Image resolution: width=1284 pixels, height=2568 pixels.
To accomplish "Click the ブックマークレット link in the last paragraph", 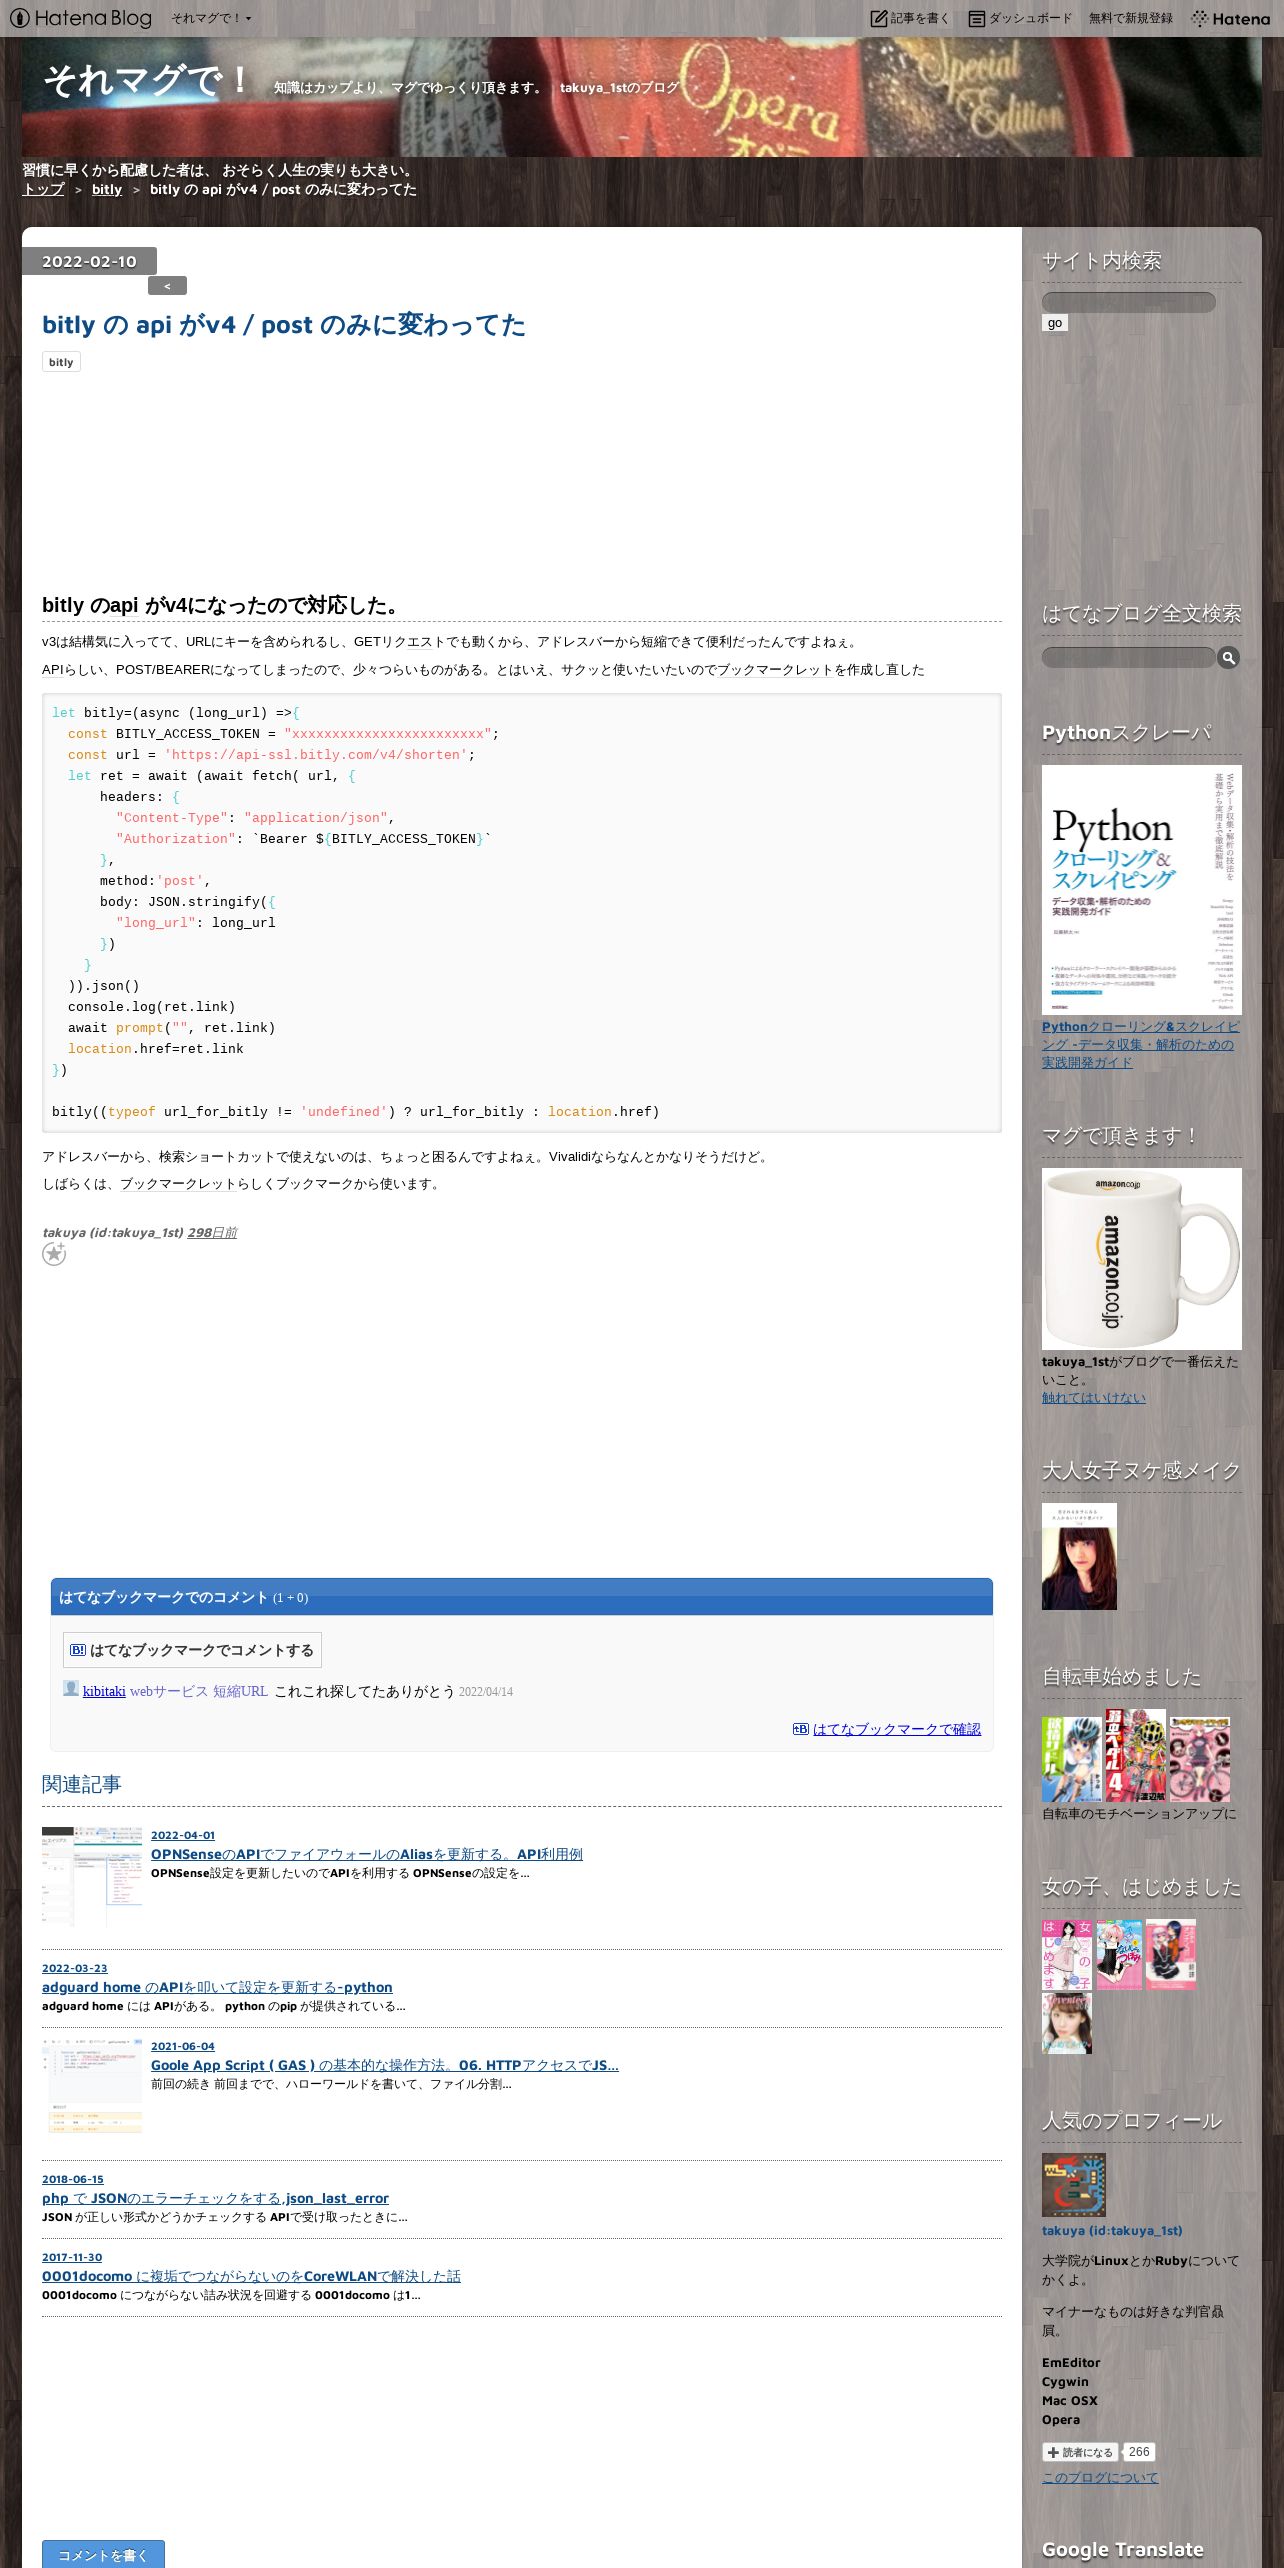I will coord(178,1184).
